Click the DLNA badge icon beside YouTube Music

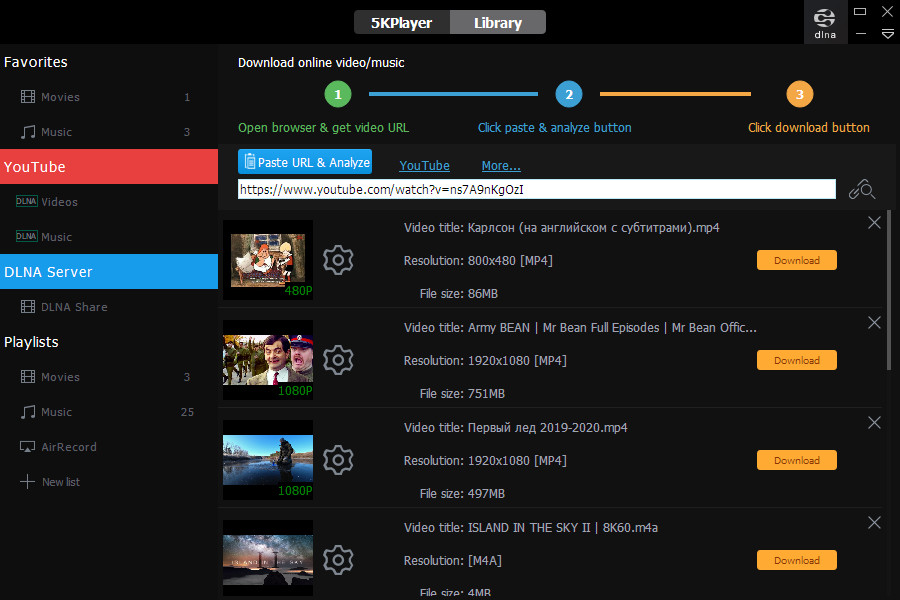[x=26, y=237]
